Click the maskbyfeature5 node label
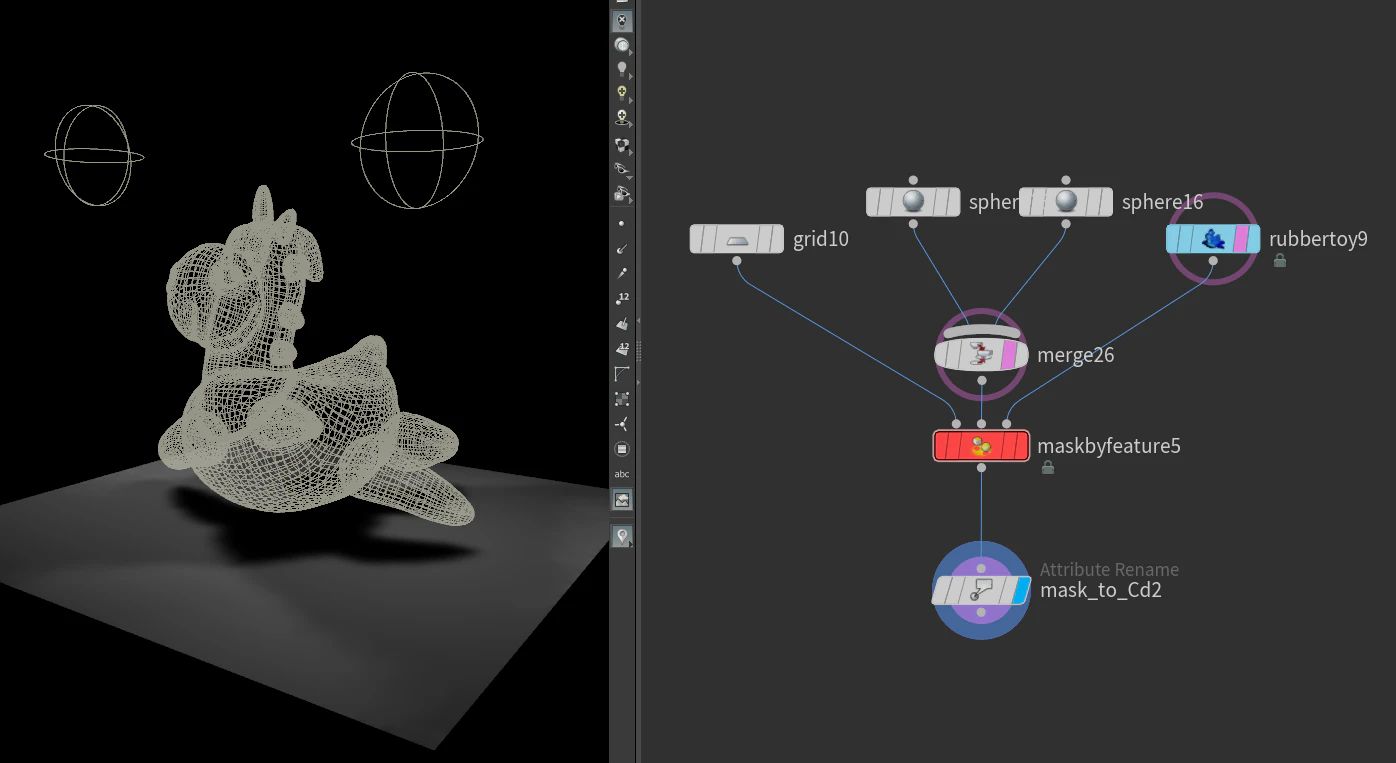Screen dimensions: 1396x763 coord(1109,446)
